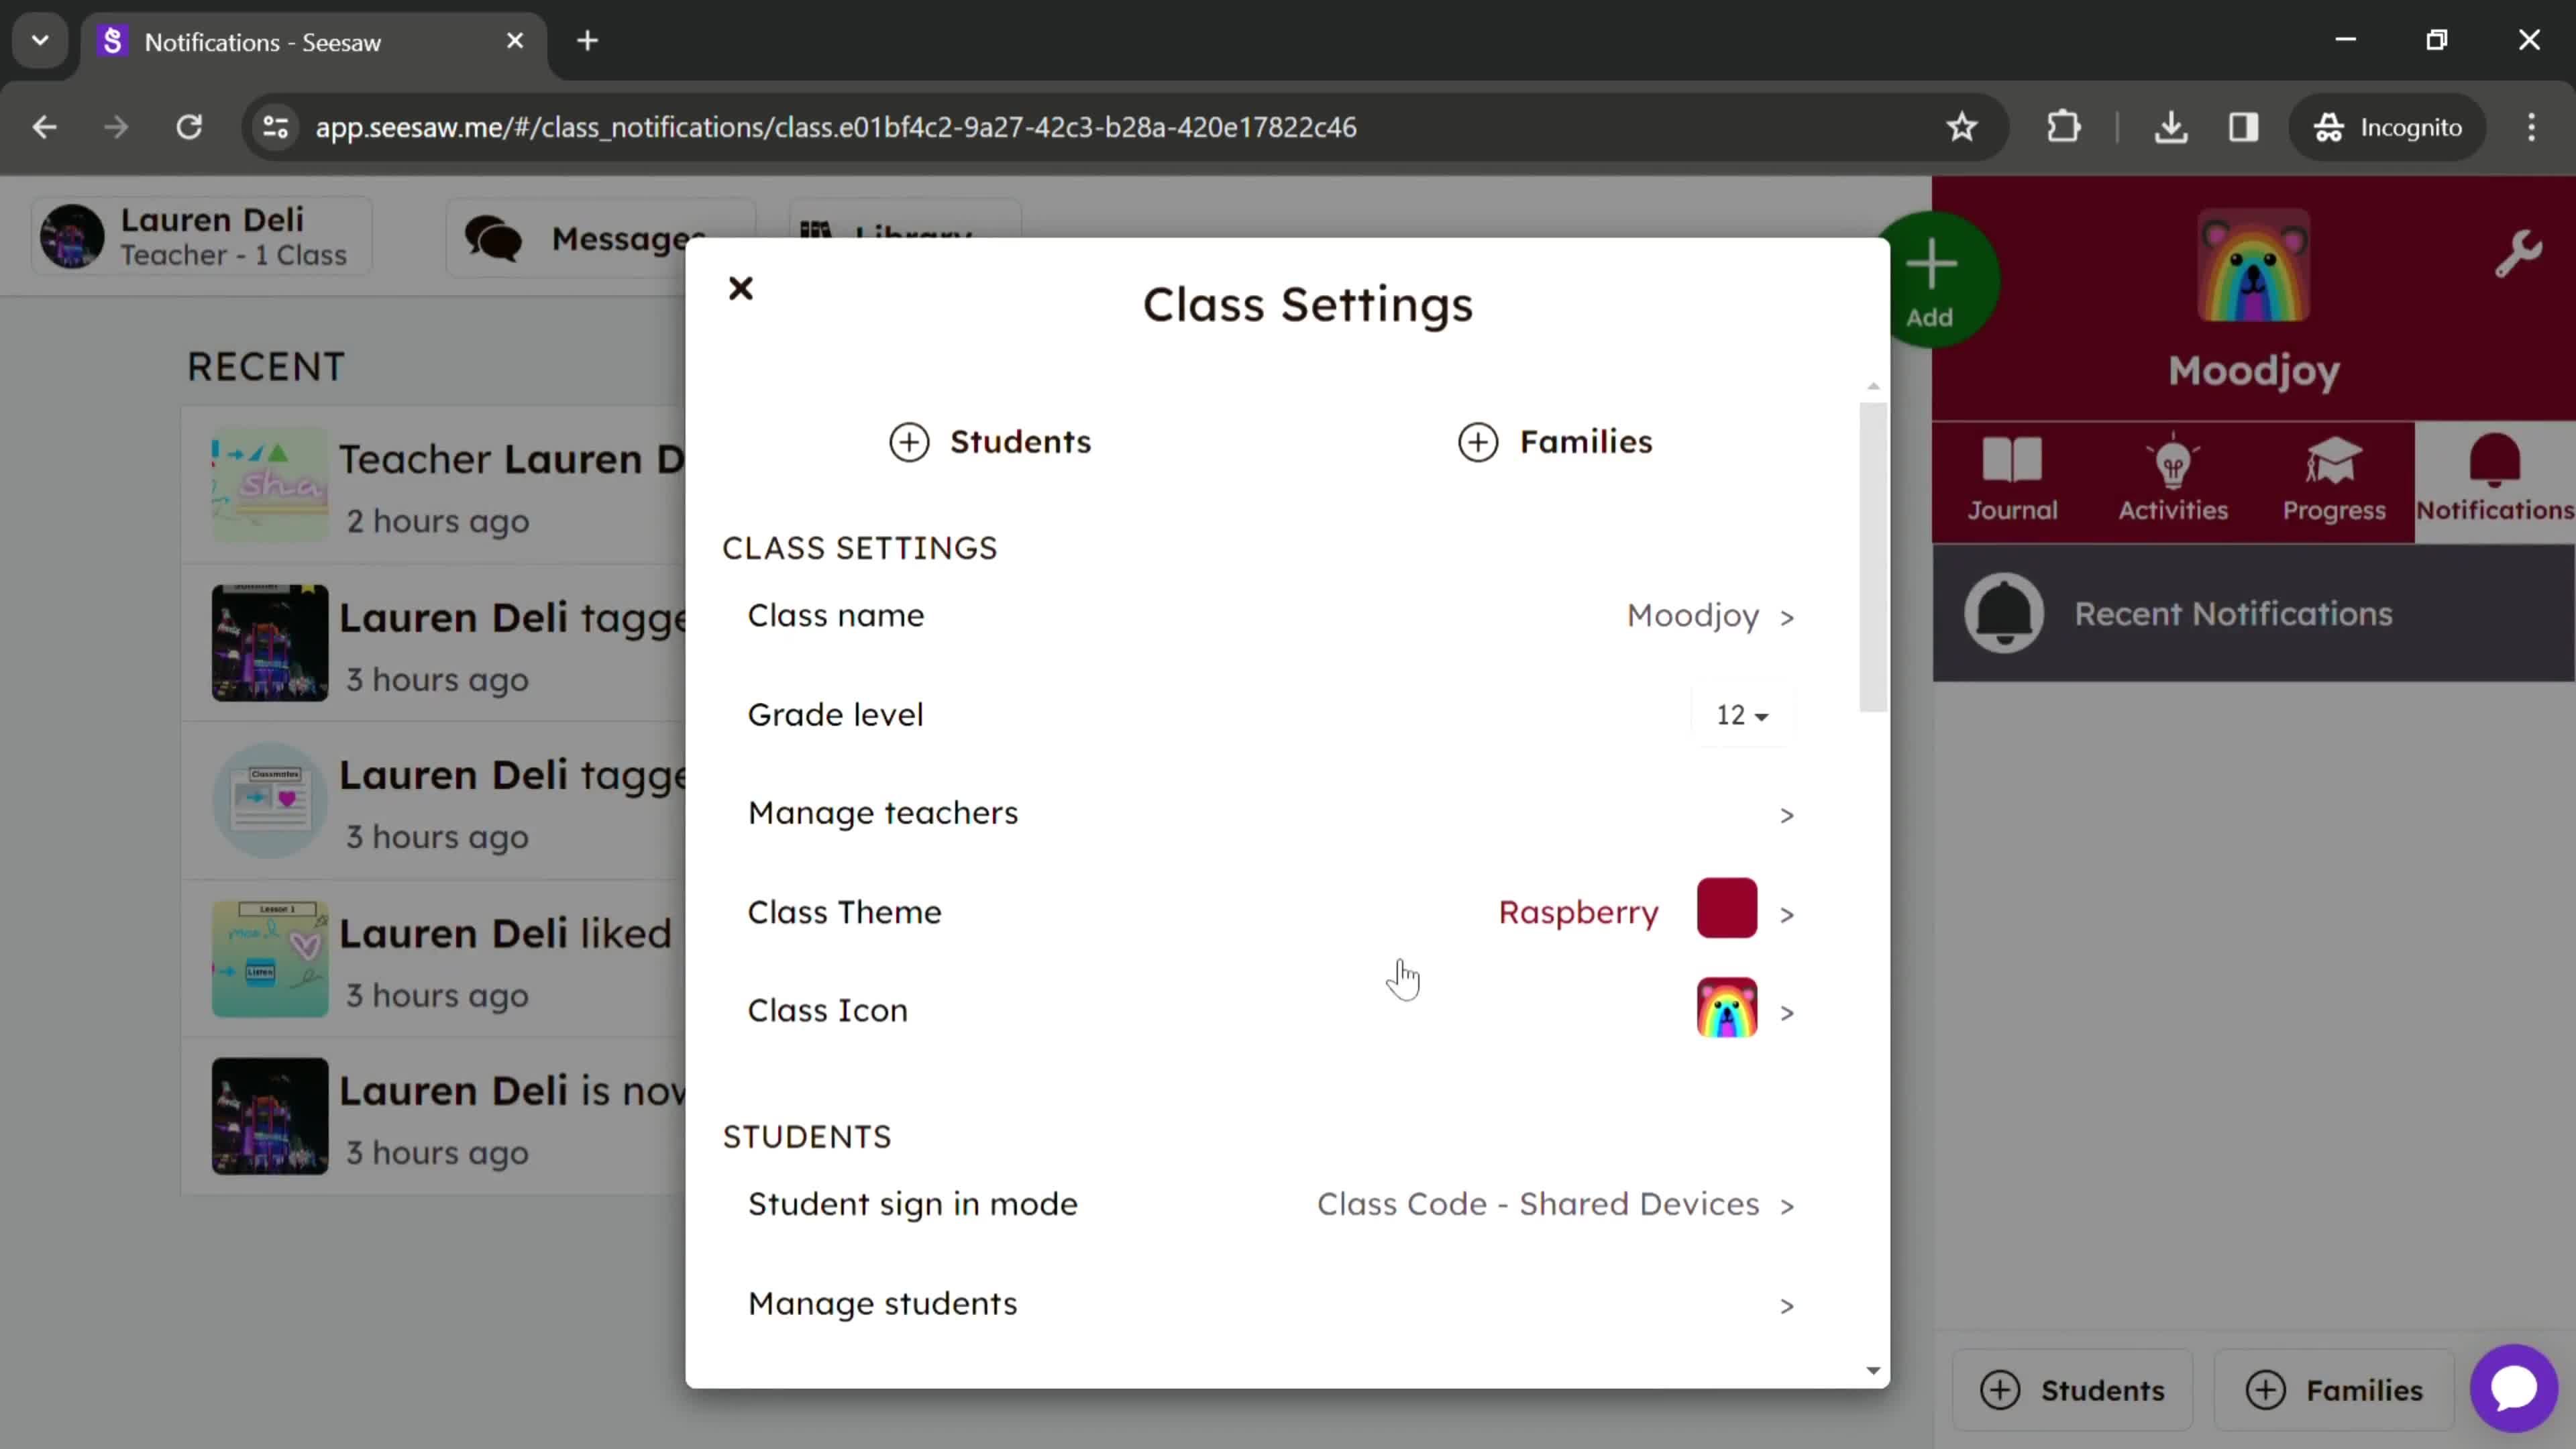Open the Progress panel
2576x1449 pixels.
(2334, 478)
